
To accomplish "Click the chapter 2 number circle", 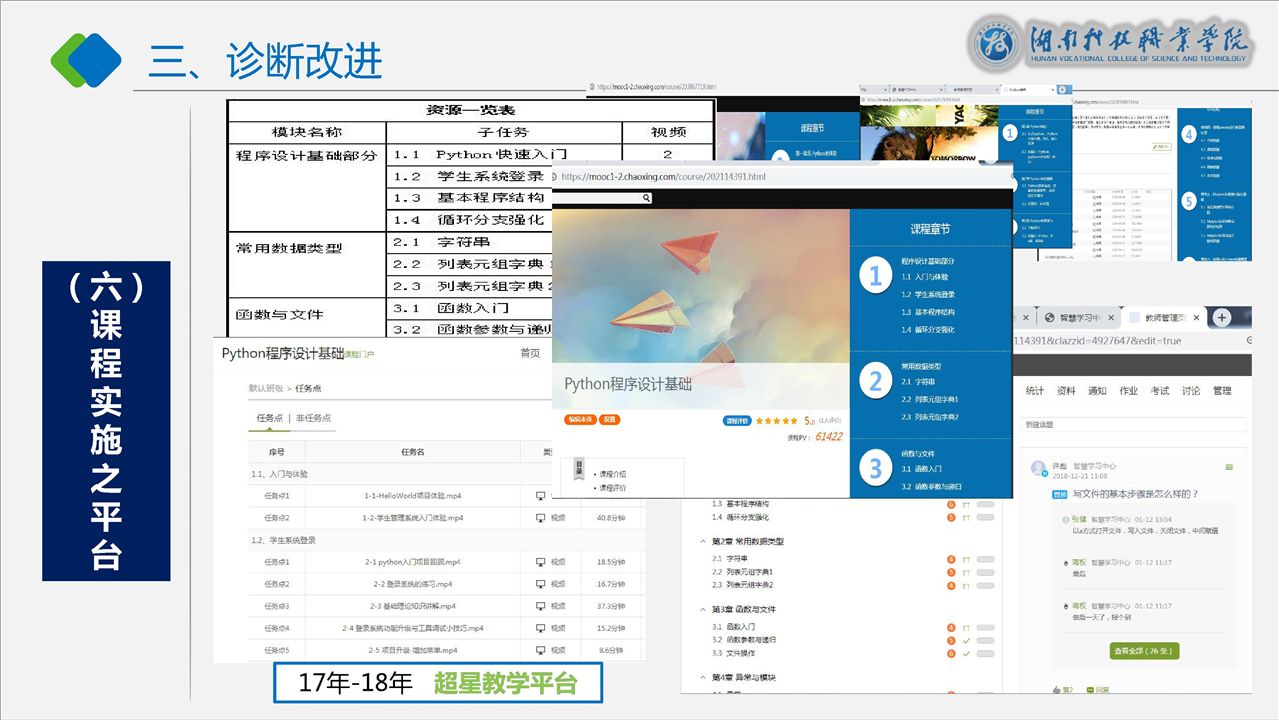I will coord(876,381).
